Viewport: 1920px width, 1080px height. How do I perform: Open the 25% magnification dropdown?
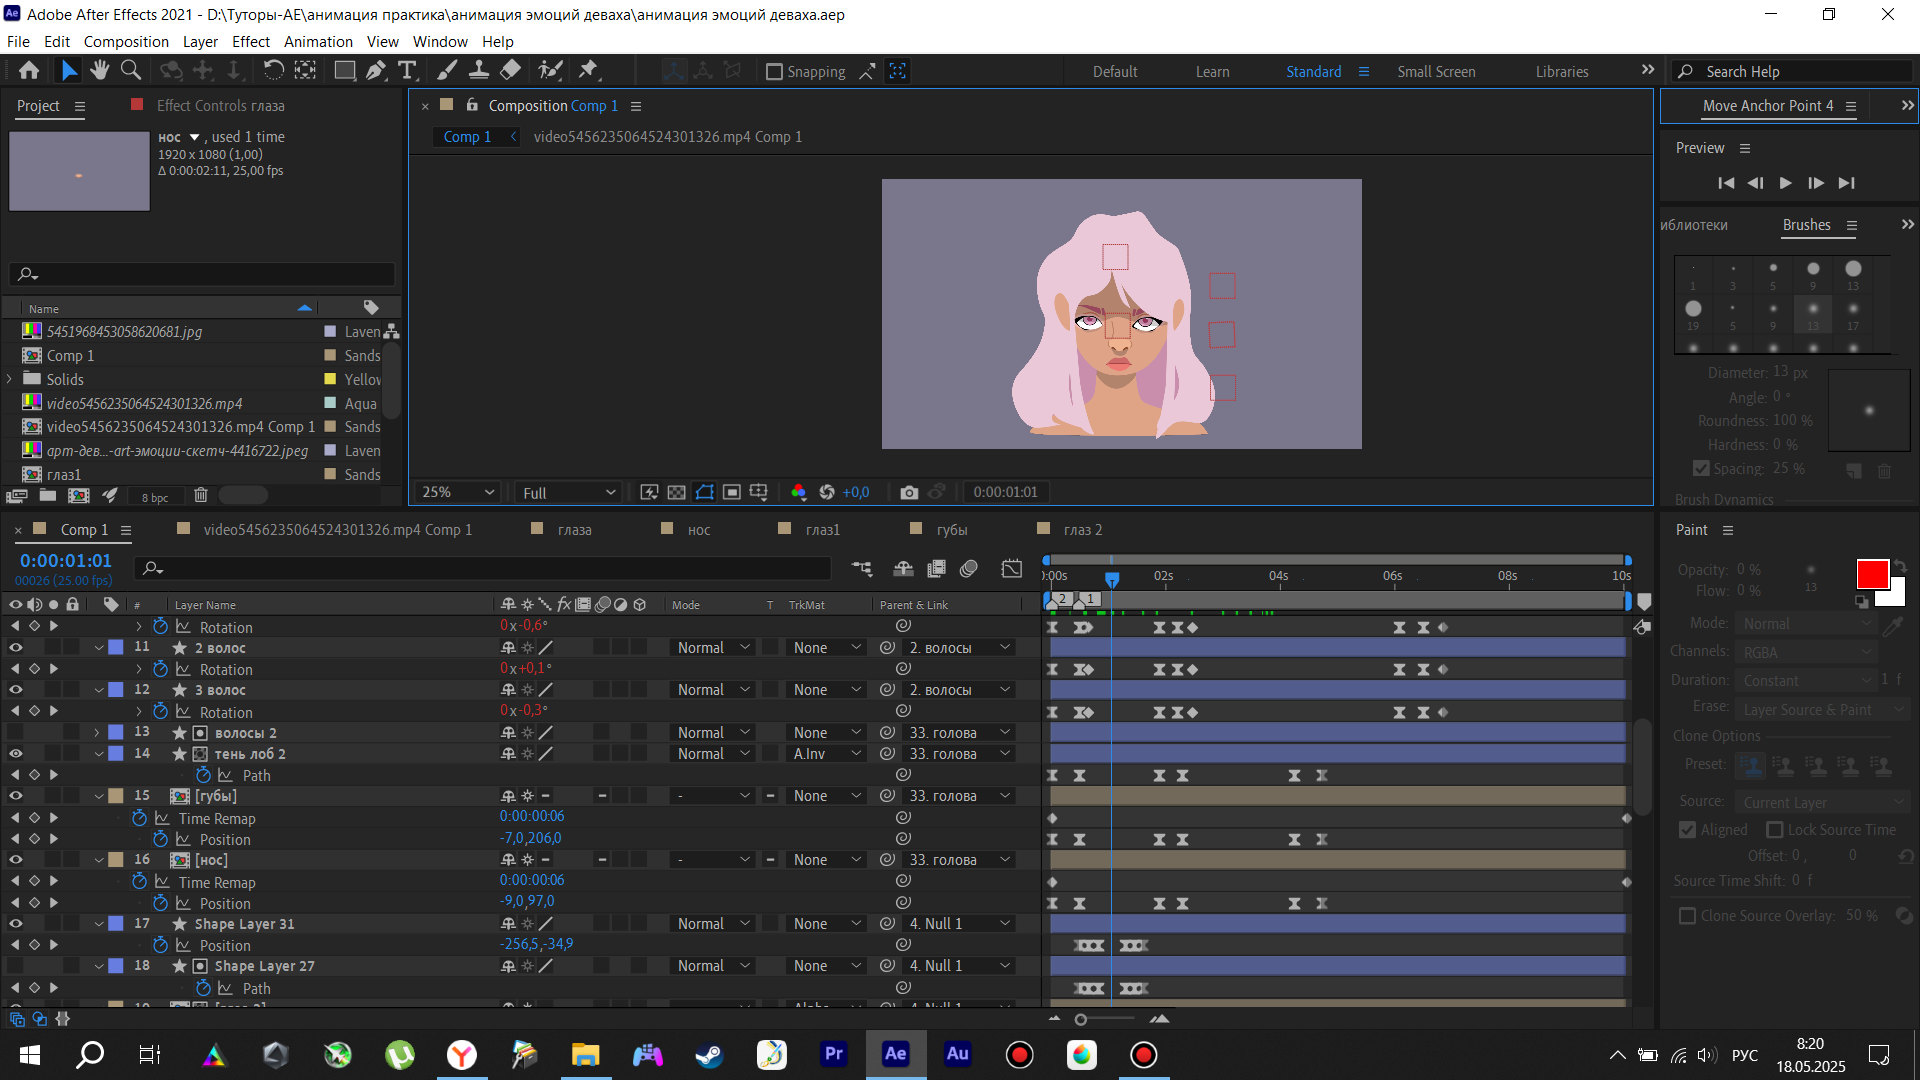pos(458,492)
